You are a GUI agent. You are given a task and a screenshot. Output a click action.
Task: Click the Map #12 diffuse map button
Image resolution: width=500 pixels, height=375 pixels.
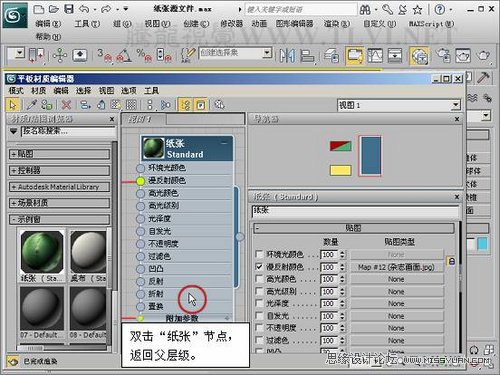point(397,267)
